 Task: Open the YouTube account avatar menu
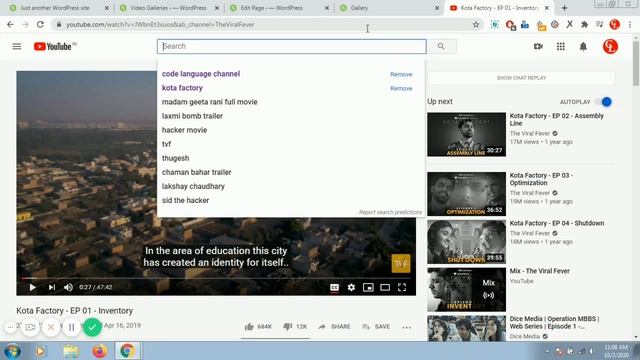point(610,47)
